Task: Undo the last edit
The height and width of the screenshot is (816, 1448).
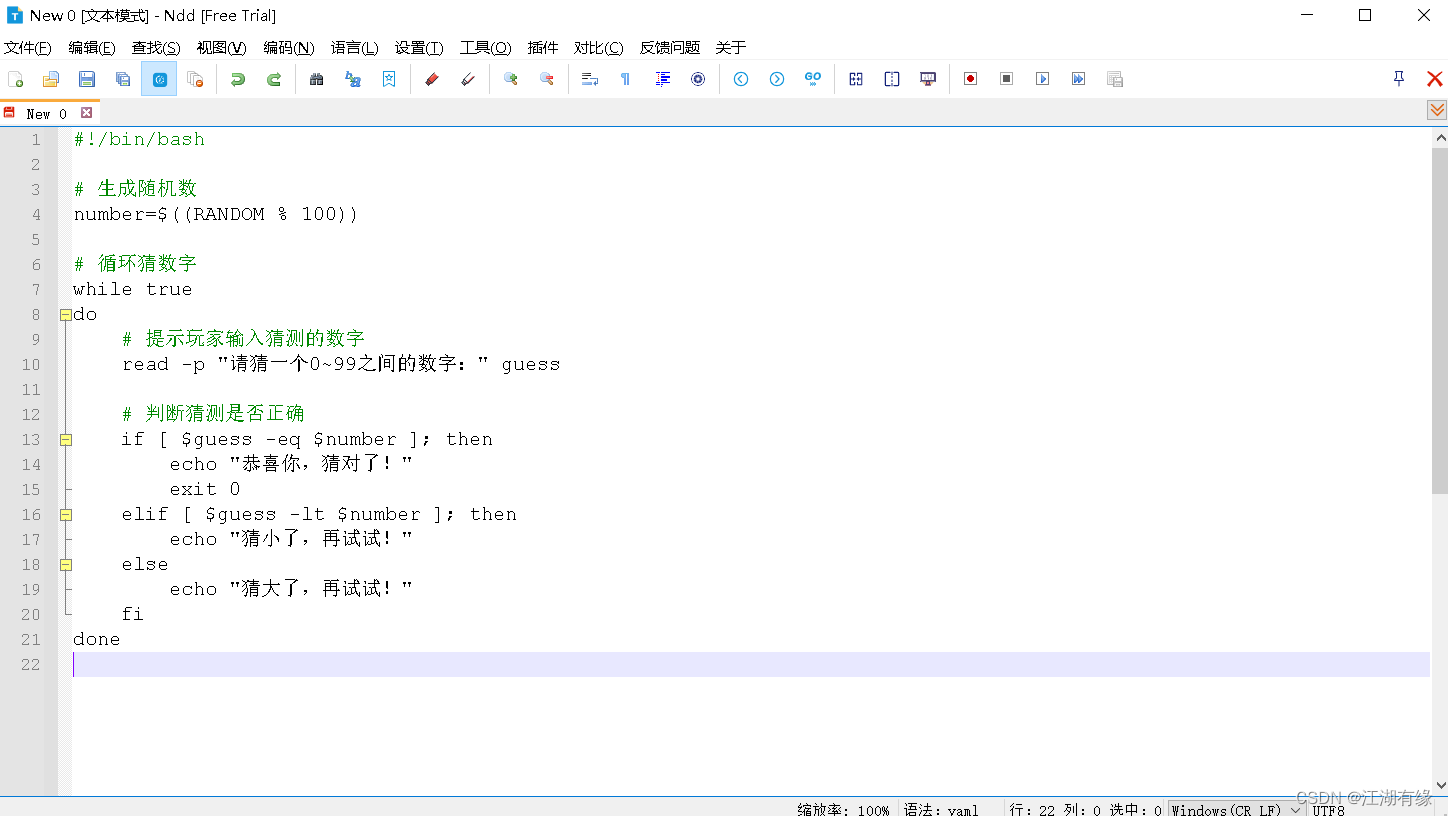Action: pos(237,78)
